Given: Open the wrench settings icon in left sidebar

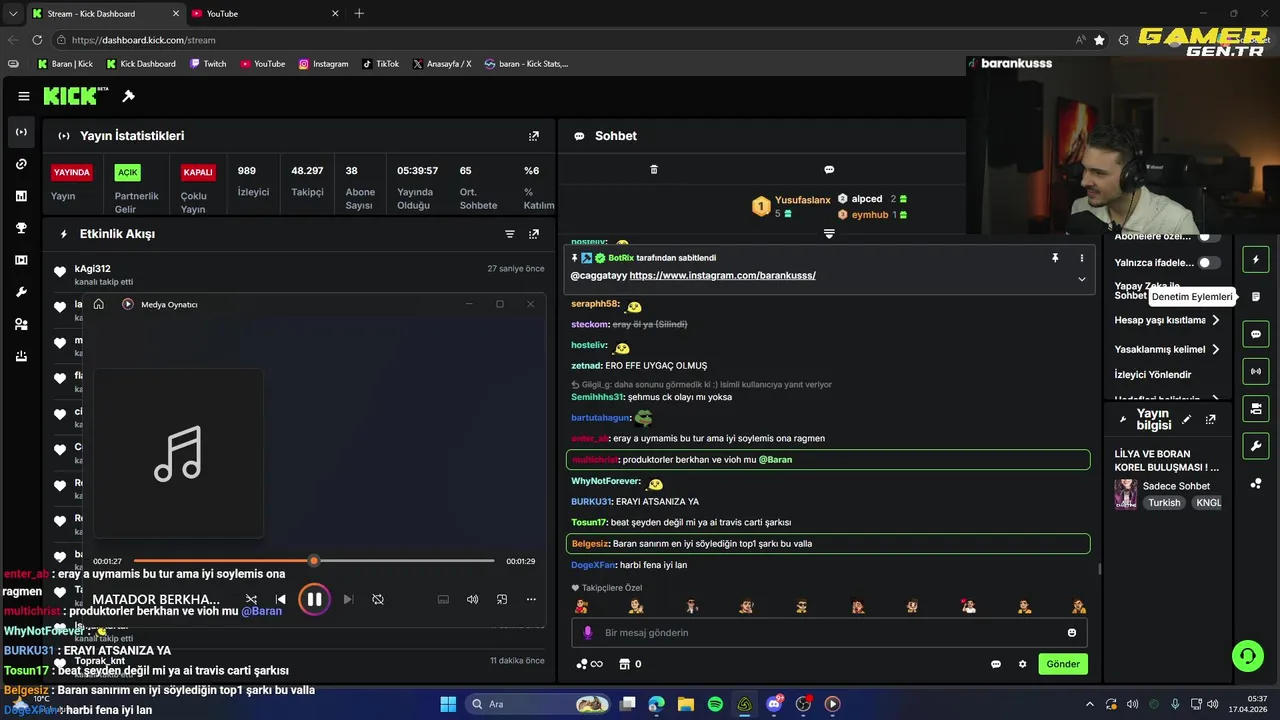Looking at the screenshot, I should click(x=21, y=292).
